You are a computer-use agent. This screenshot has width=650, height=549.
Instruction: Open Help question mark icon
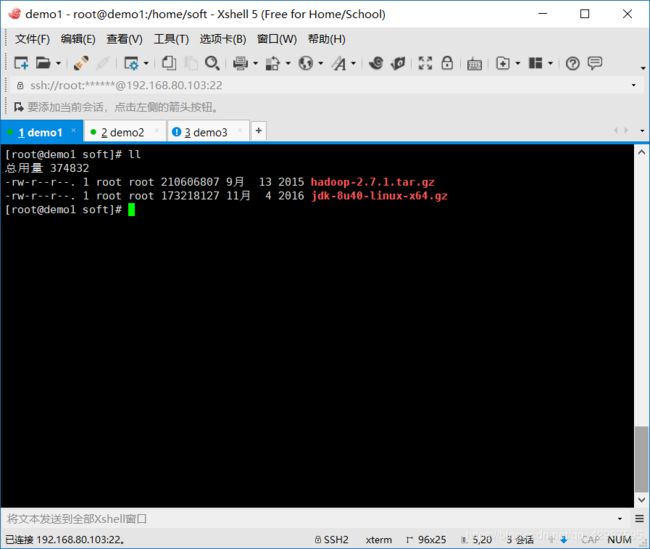pyautogui.click(x=572, y=63)
